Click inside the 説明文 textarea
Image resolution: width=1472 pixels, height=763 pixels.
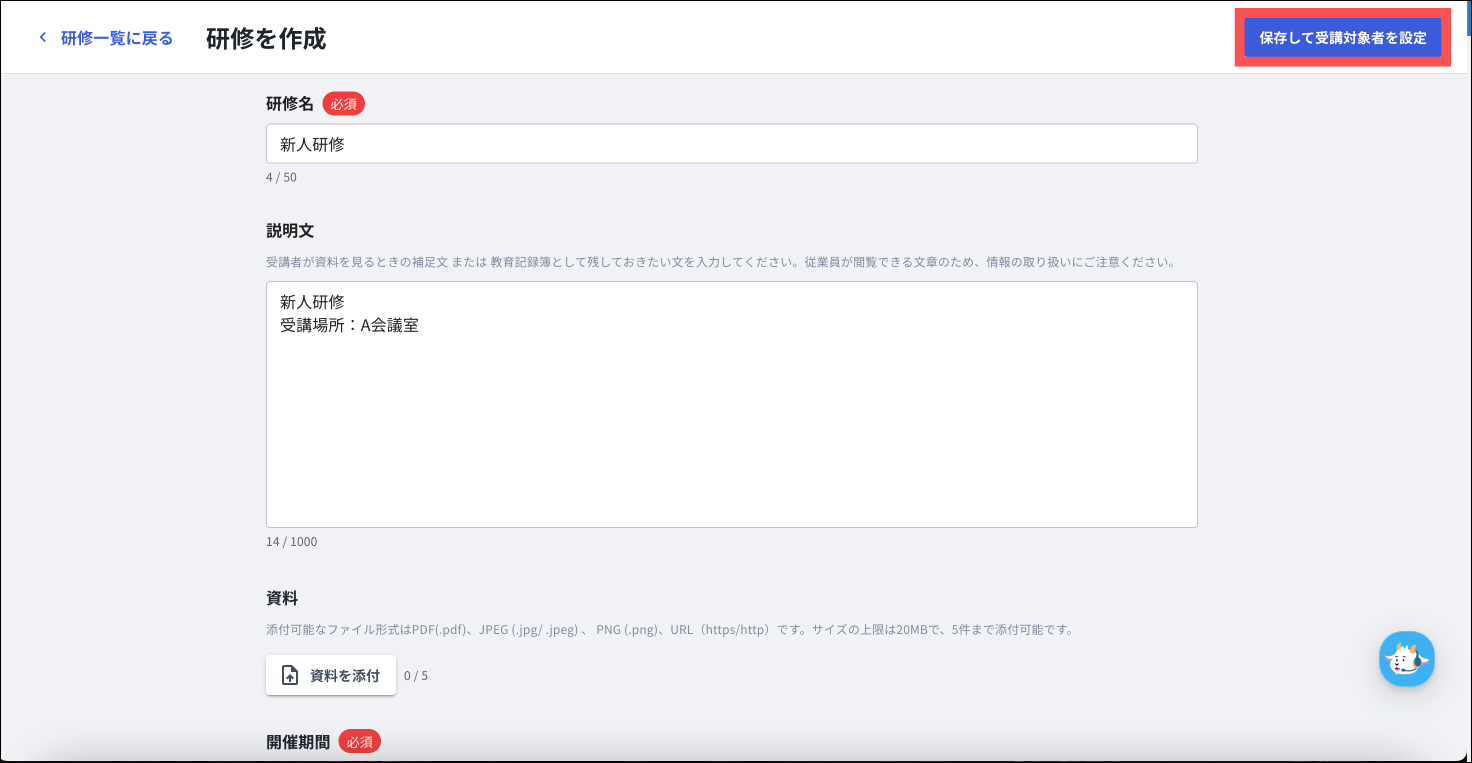click(x=731, y=404)
